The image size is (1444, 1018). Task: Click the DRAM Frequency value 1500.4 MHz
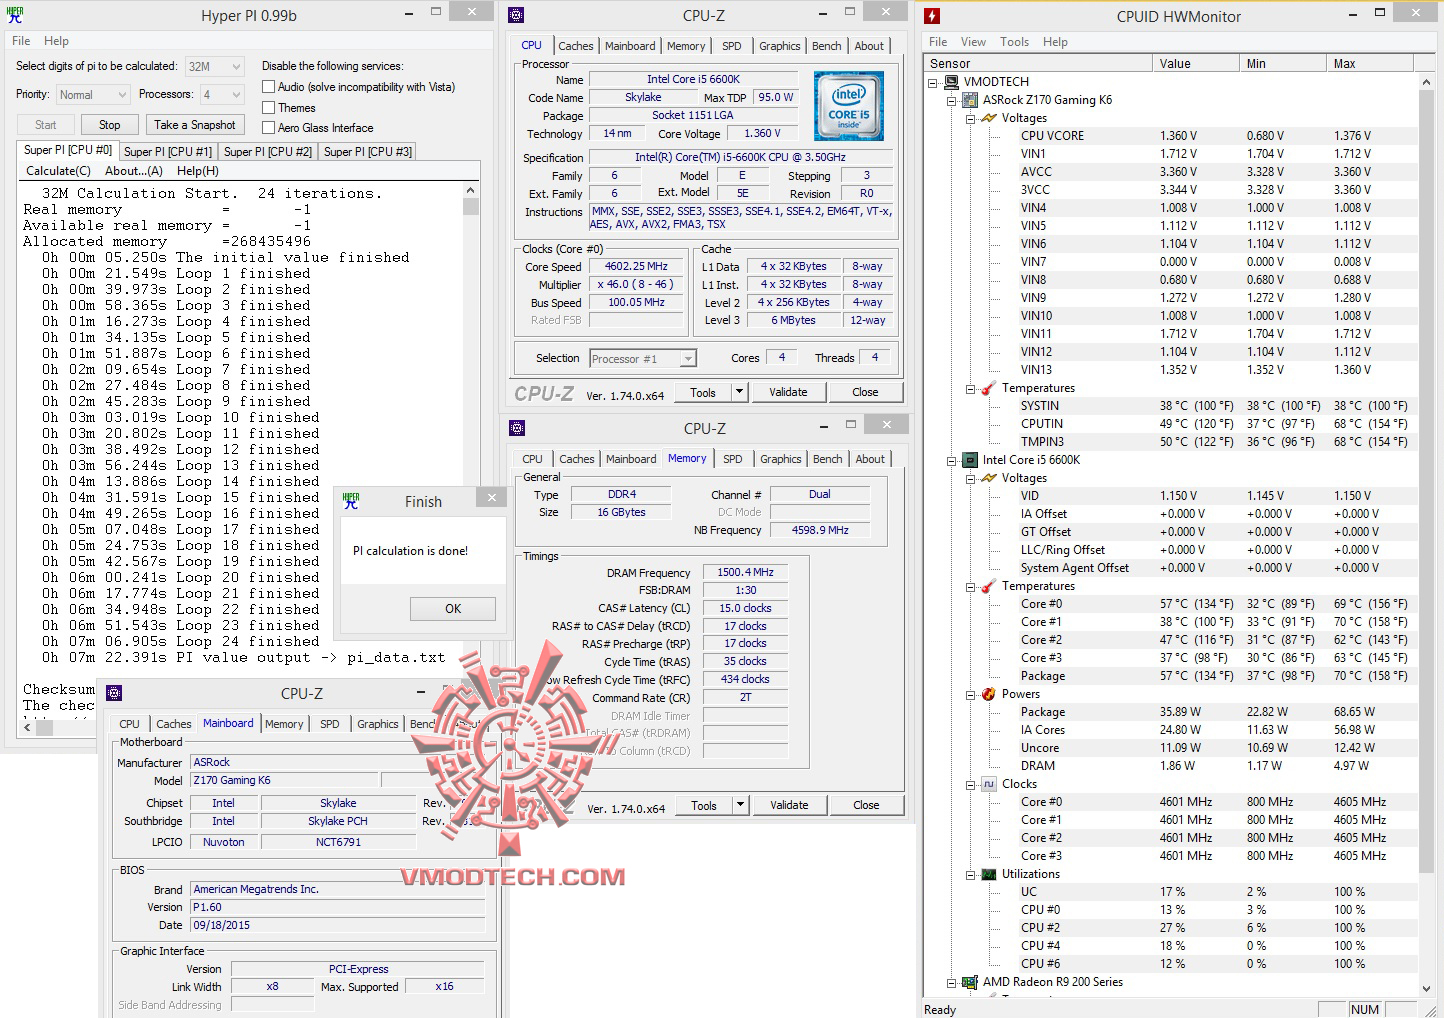745,573
